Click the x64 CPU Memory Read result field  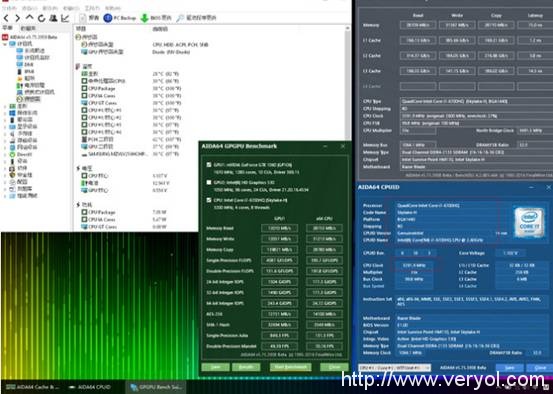[x=324, y=228]
